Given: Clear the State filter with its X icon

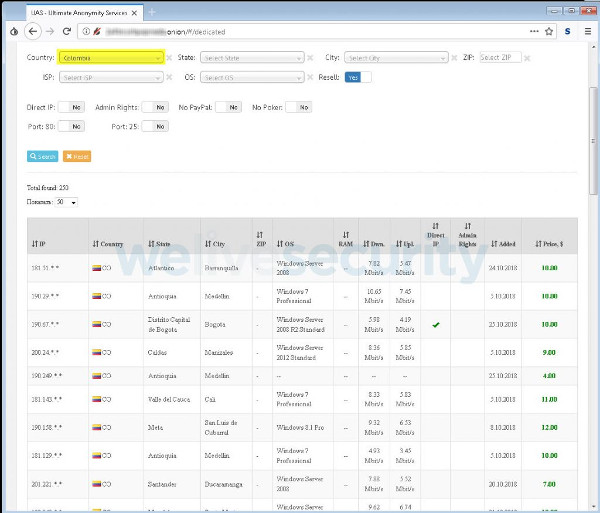Looking at the screenshot, I should [311, 58].
